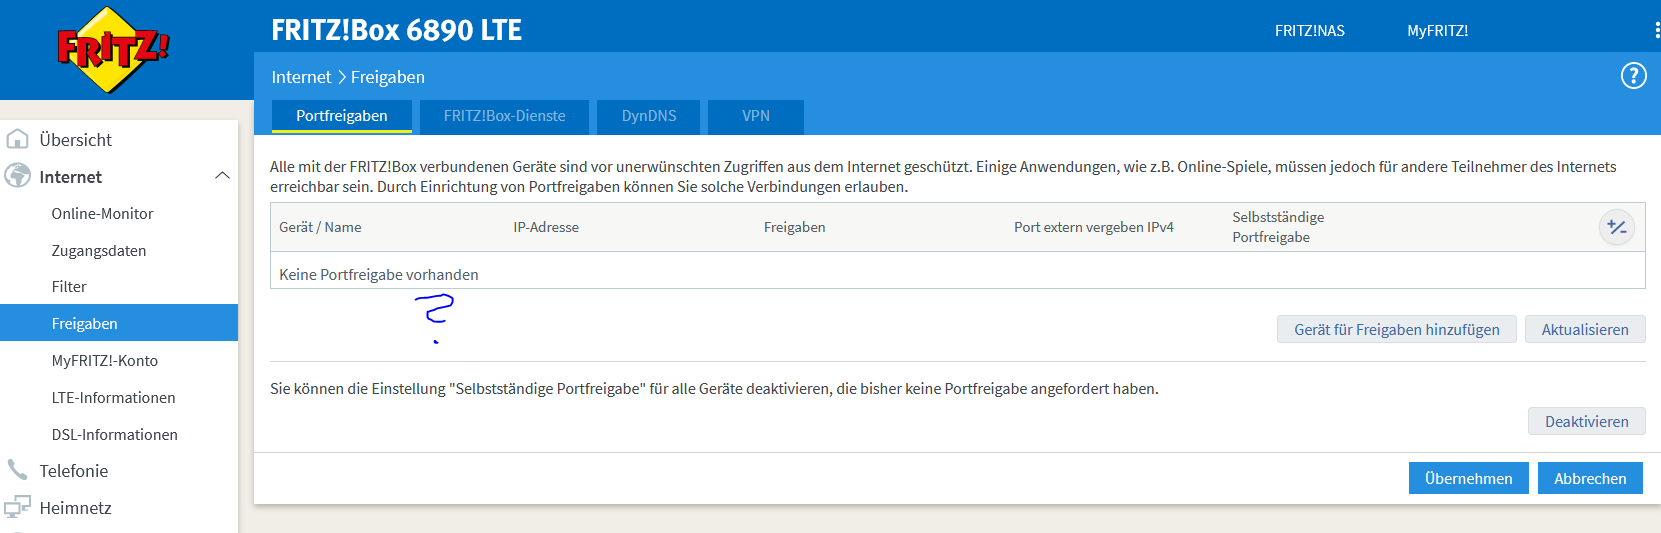Click the FRITZ! logo
This screenshot has width=1661, height=533.
coord(113,49)
